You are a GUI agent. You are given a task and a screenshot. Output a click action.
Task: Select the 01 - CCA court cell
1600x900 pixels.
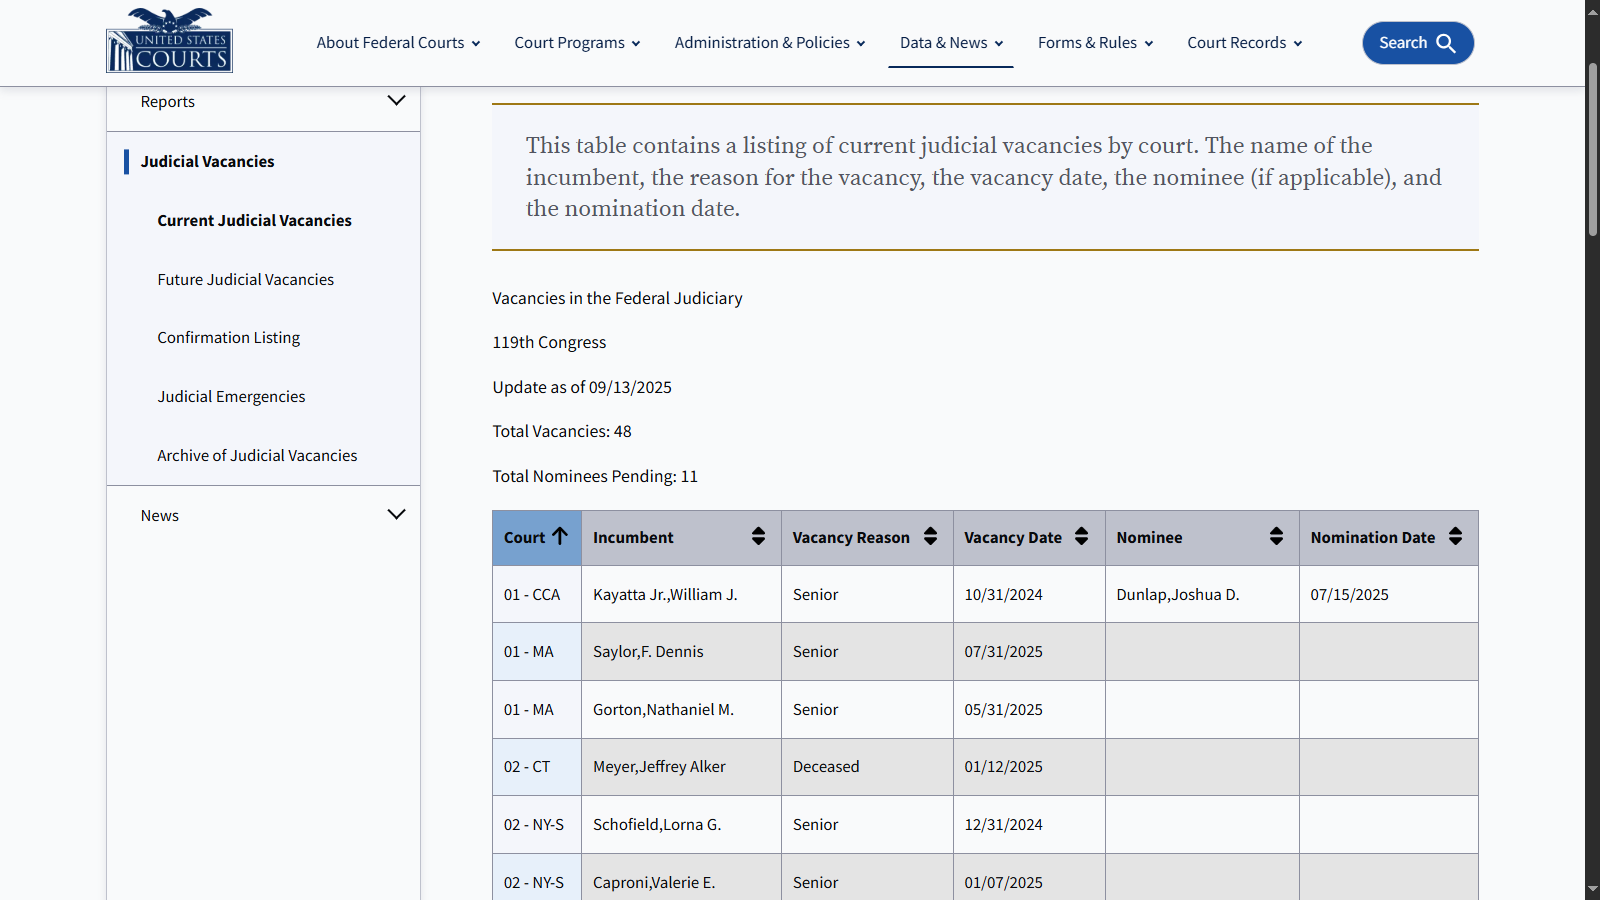[537, 595]
